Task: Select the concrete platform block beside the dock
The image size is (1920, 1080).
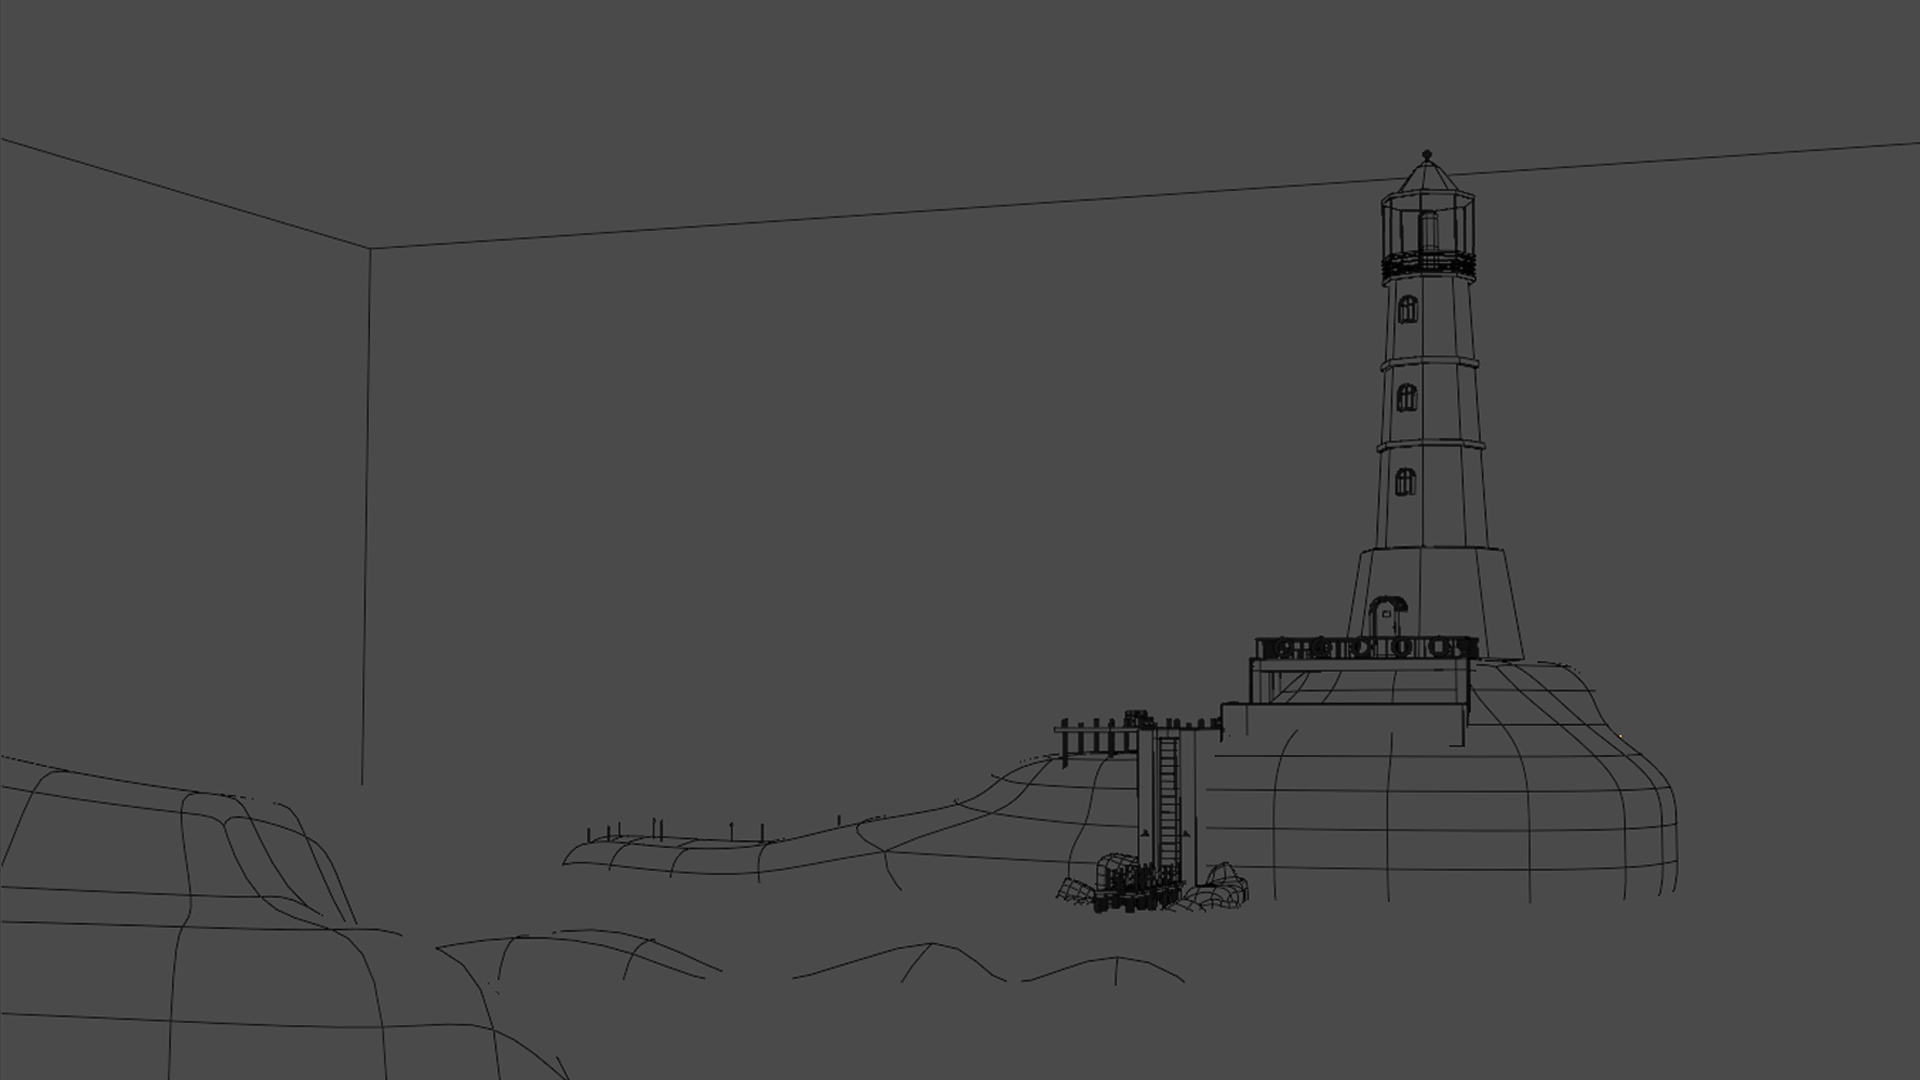Action: pos(1340,723)
